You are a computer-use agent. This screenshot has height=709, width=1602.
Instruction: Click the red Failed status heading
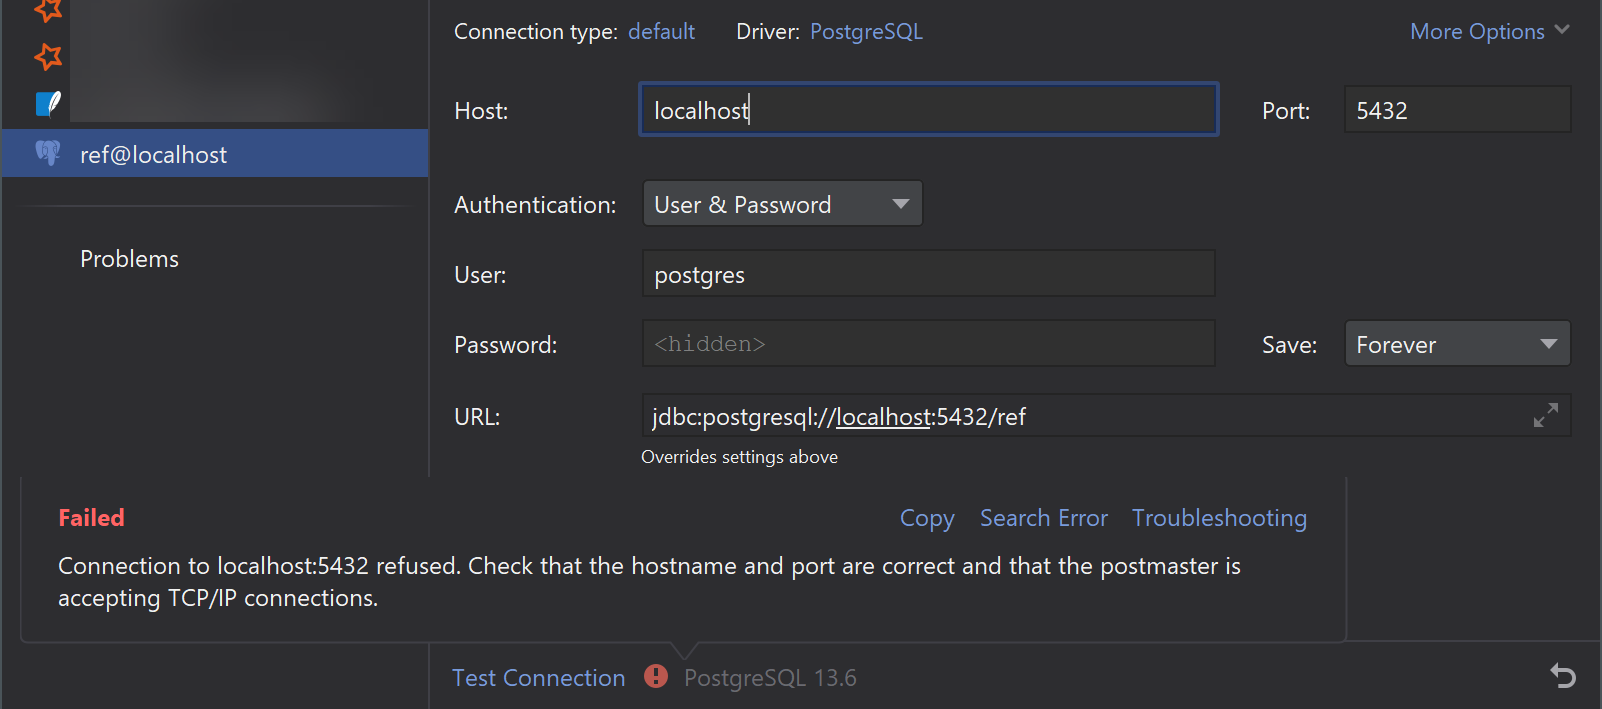tap(91, 518)
